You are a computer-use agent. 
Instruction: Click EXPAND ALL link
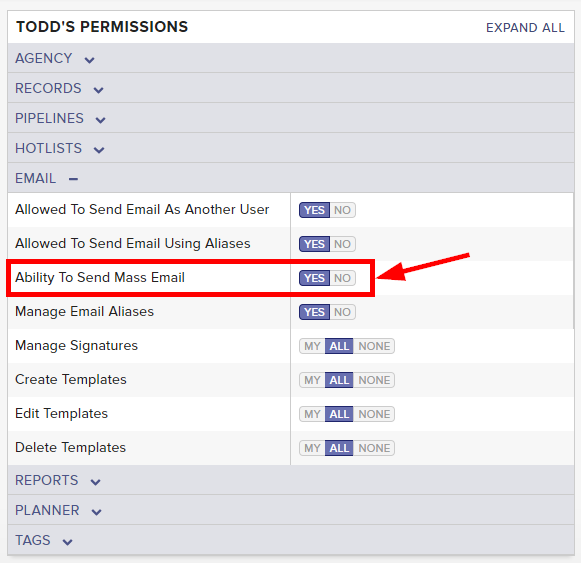coord(525,28)
